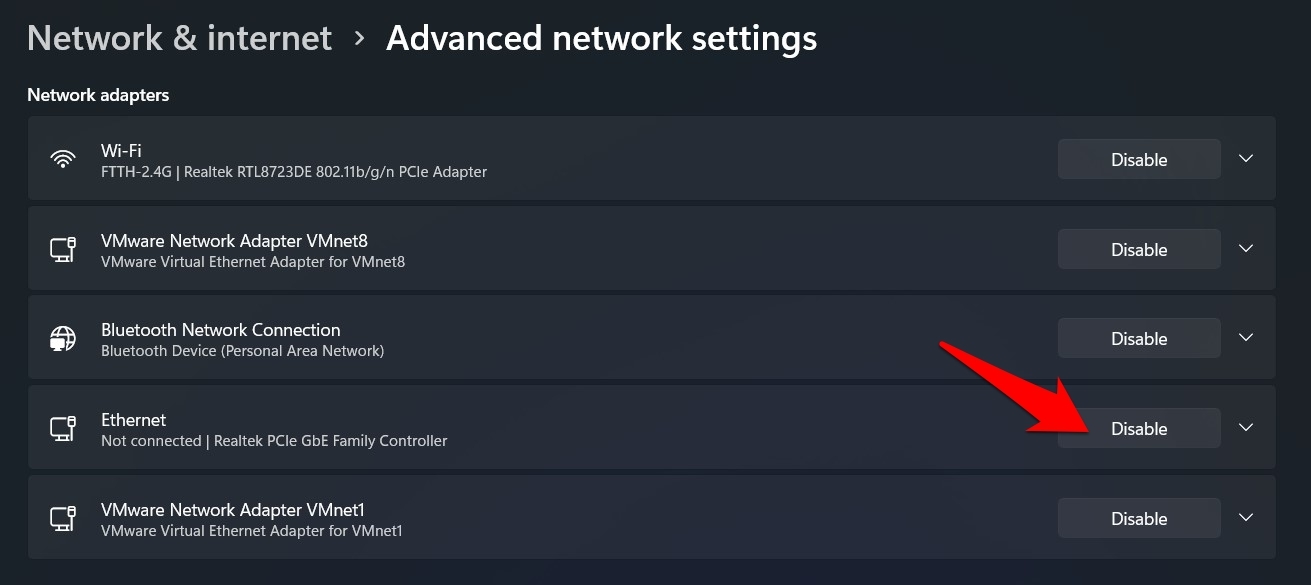Viewport: 1311px width, 585px height.
Task: Disable VMware Network Adapter VMnet8
Action: click(x=1139, y=249)
